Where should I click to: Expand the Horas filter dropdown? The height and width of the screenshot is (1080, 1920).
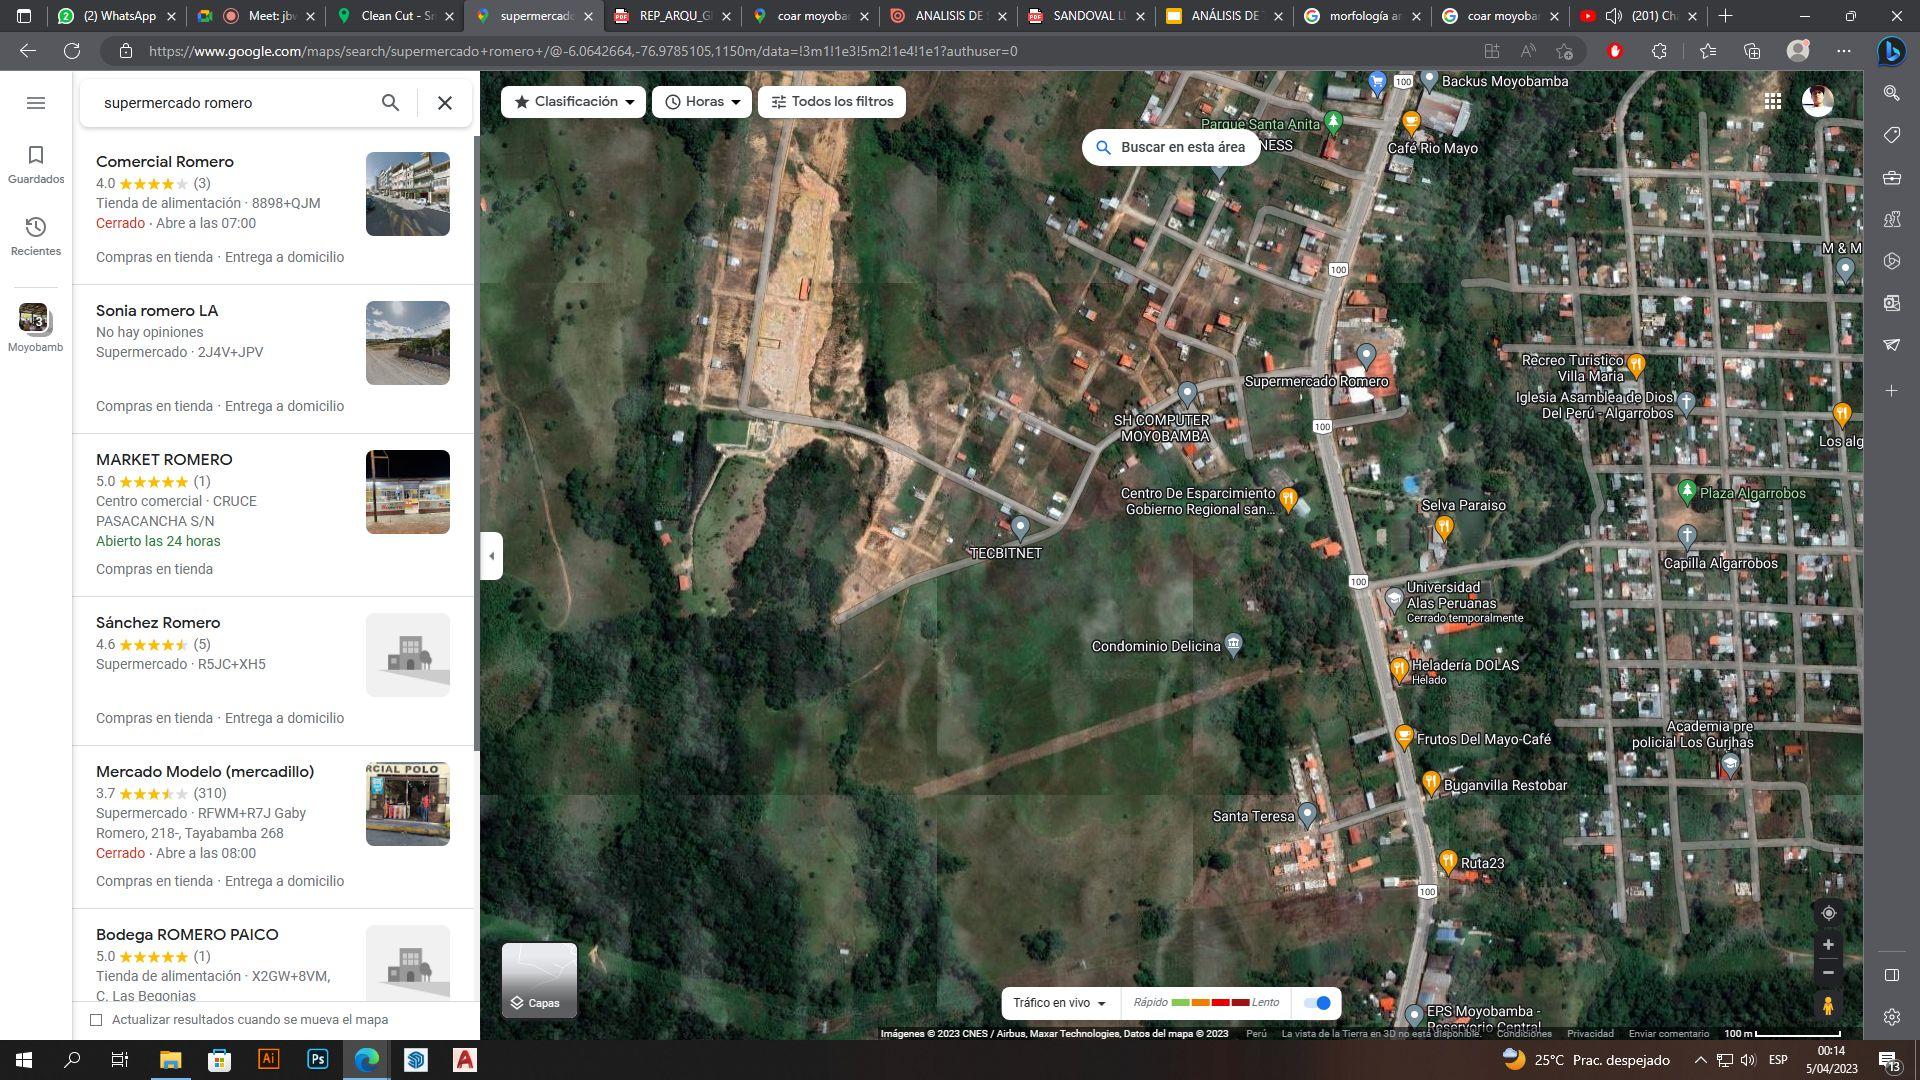tap(702, 102)
